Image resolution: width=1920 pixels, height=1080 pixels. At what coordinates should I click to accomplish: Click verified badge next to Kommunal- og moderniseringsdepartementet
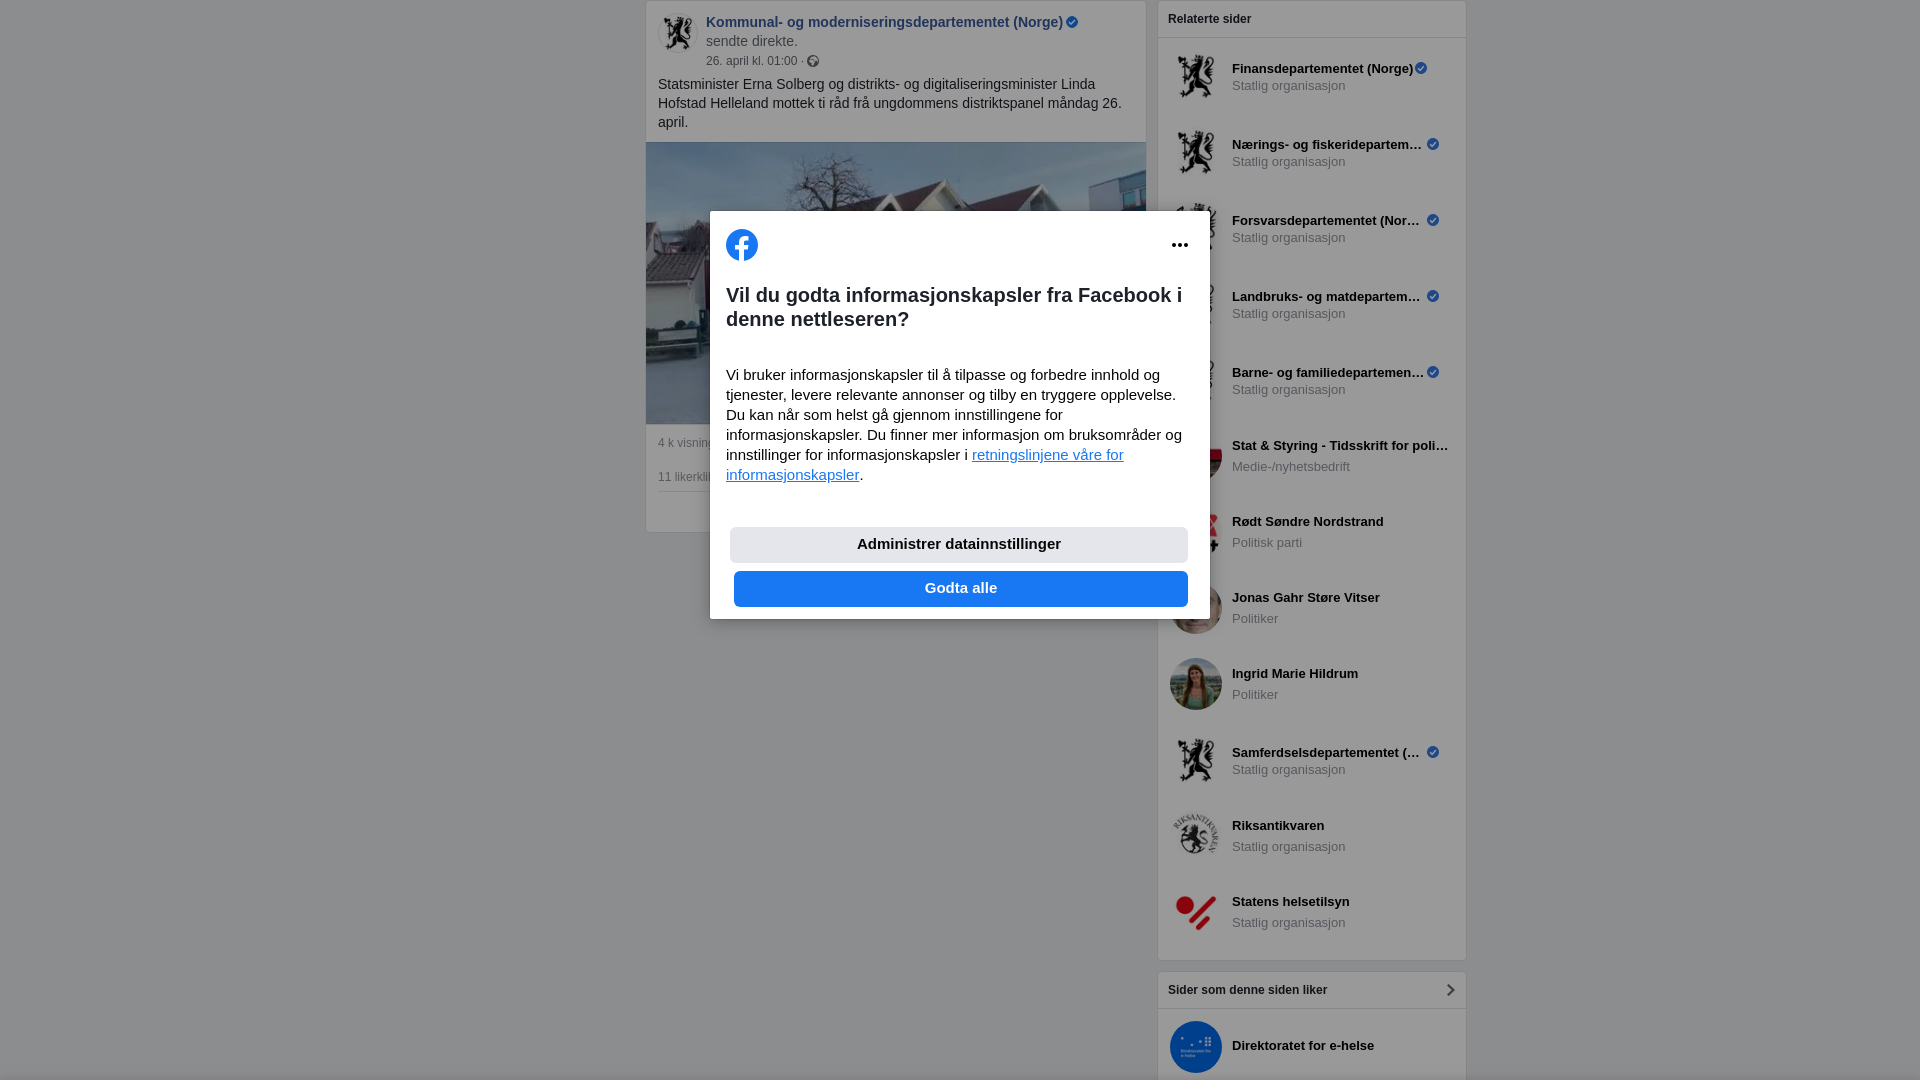coord(1072,22)
